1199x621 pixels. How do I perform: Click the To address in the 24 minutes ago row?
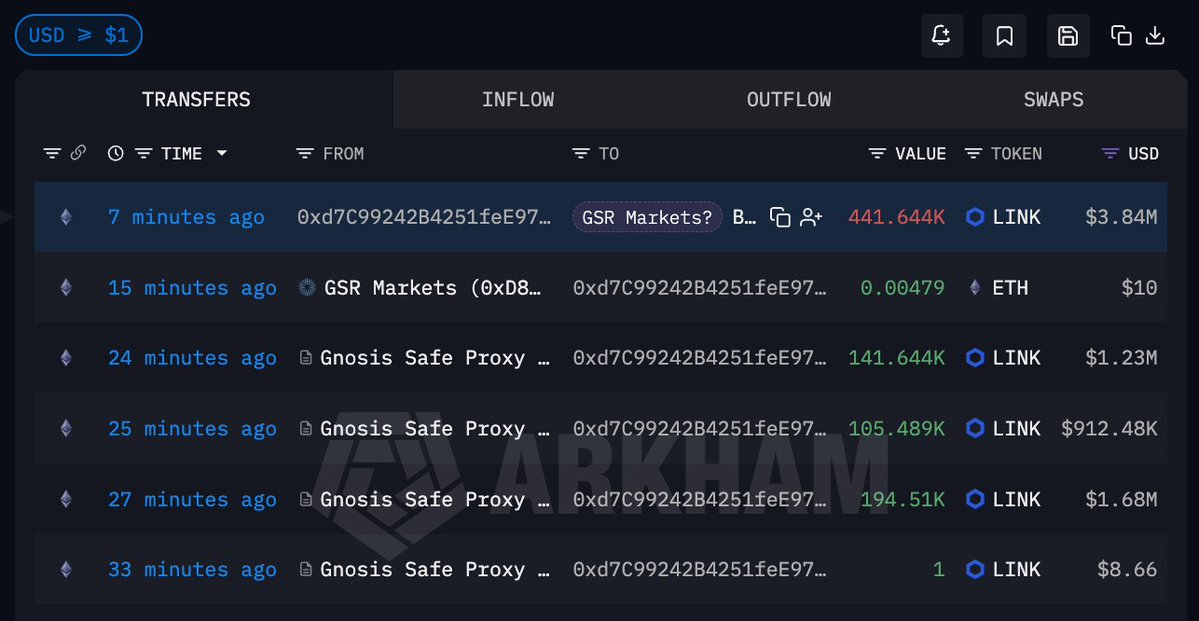pyautogui.click(x=700, y=358)
